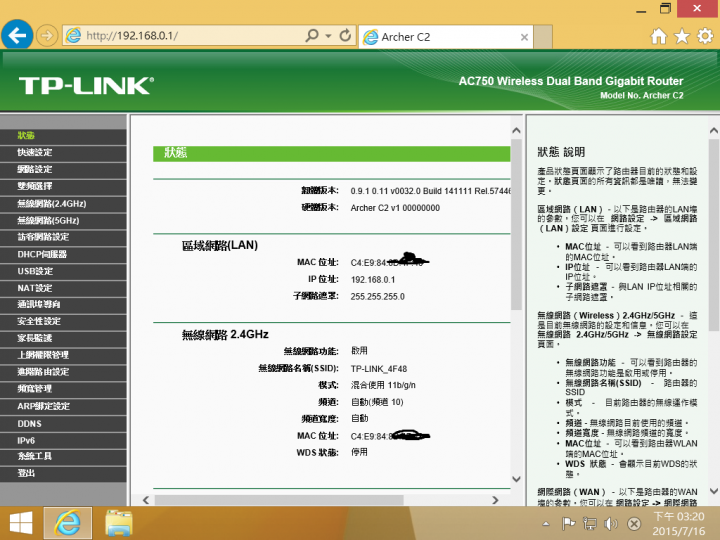The width and height of the screenshot is (720, 540).
Task: Click the 無線網路 2.4GHz section heading
Action: click(x=225, y=335)
